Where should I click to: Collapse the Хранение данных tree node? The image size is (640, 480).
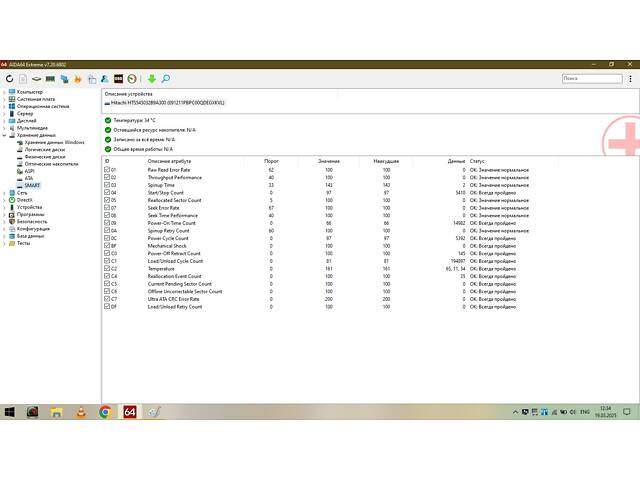point(4,135)
